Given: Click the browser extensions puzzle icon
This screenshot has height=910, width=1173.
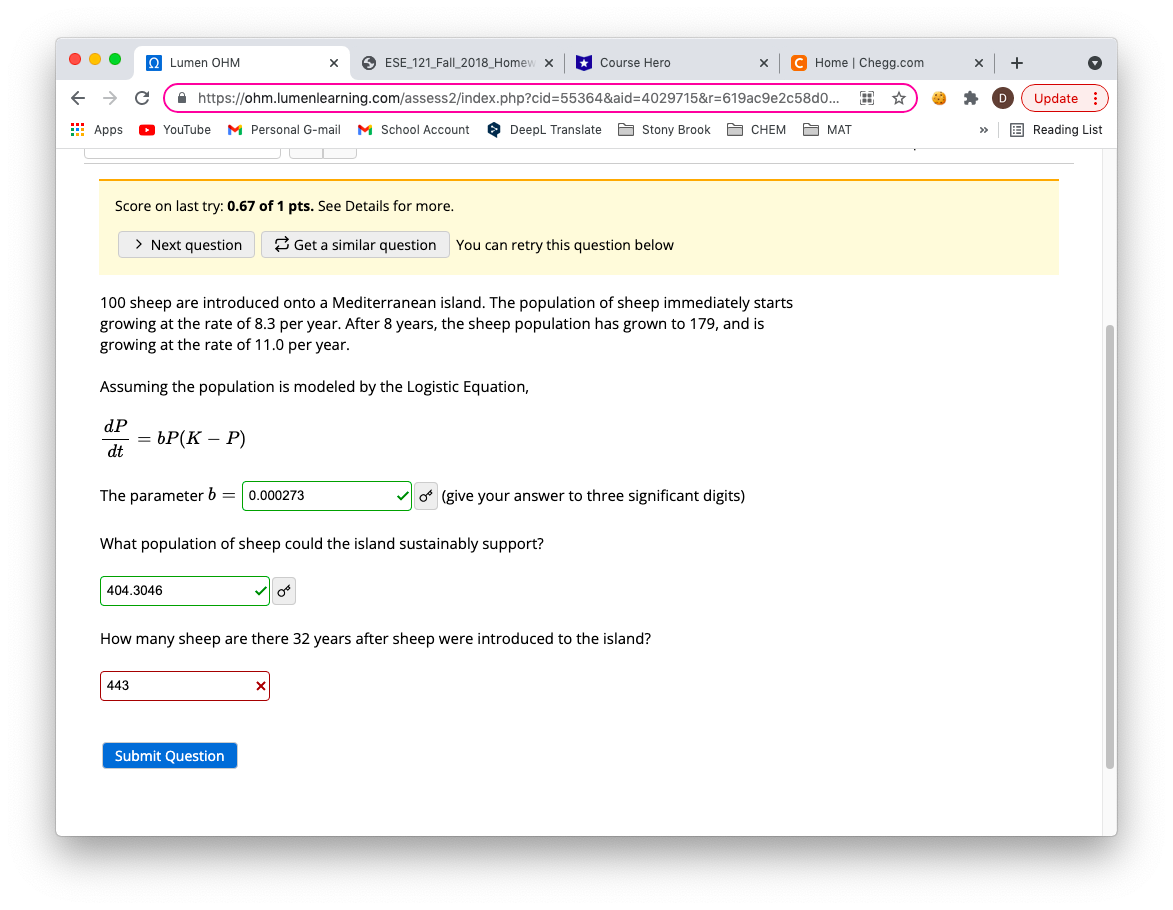Looking at the screenshot, I should 970,97.
